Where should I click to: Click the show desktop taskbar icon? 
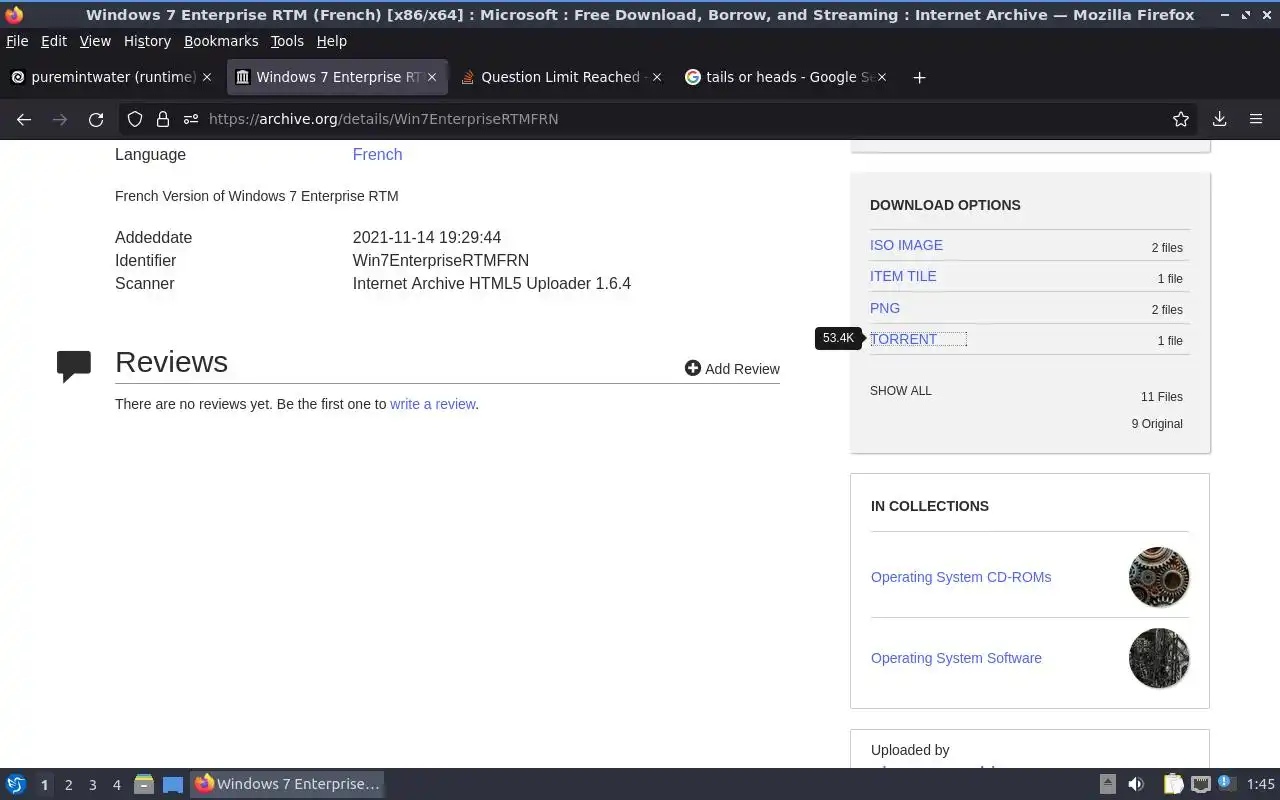173,785
